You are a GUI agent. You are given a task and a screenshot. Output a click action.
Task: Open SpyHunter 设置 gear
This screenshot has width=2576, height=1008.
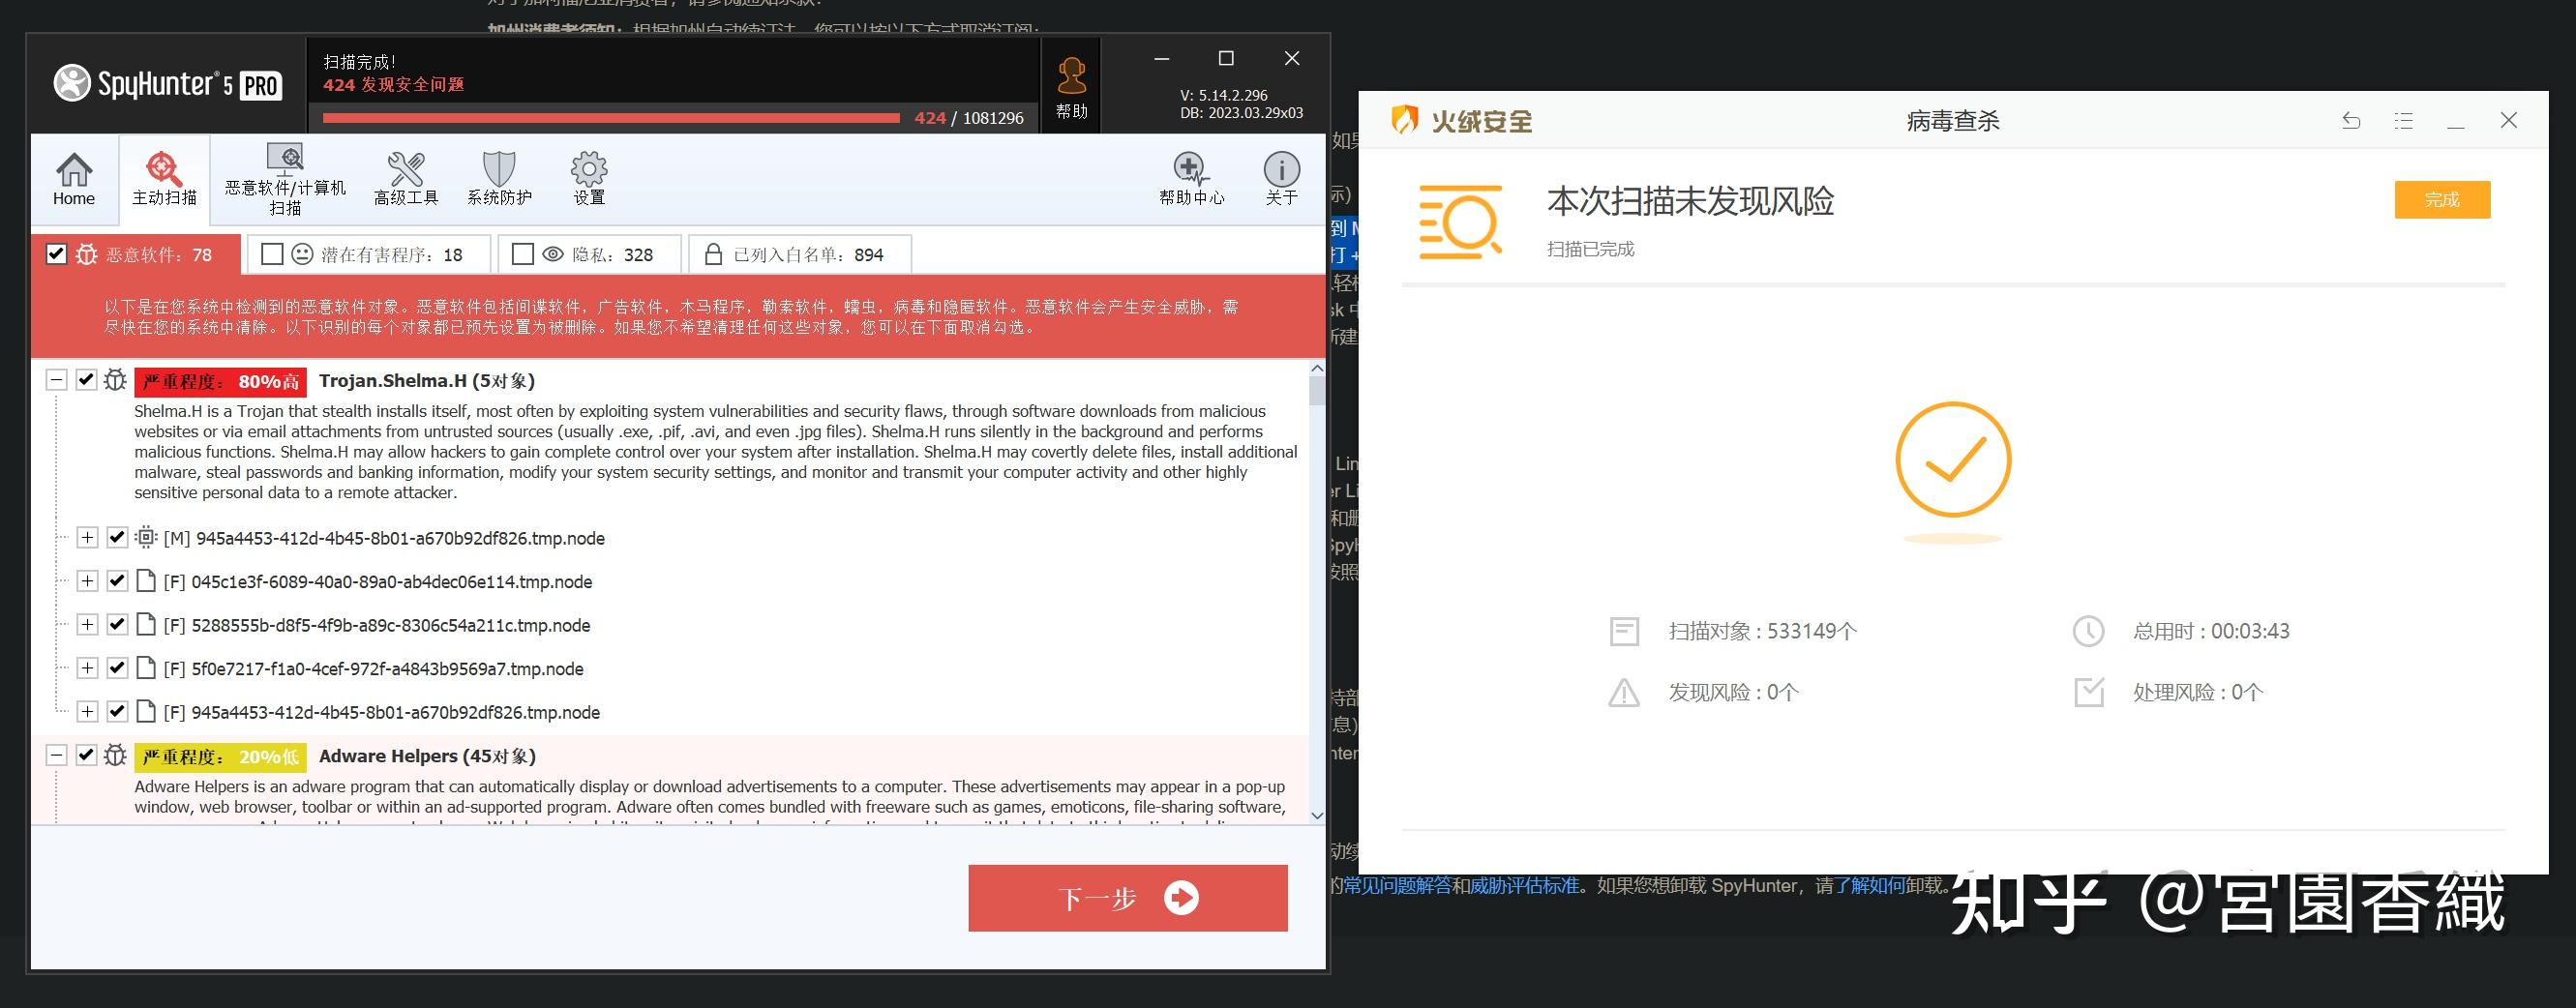point(589,180)
